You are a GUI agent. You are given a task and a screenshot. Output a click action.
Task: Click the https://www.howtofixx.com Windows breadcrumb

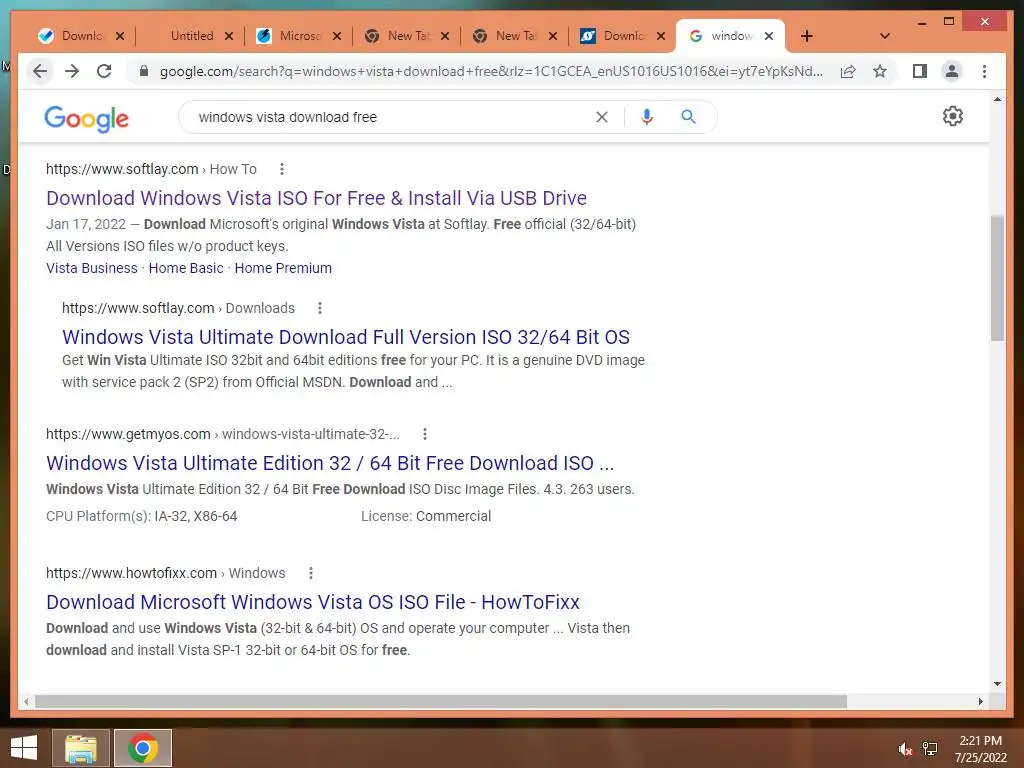point(165,573)
